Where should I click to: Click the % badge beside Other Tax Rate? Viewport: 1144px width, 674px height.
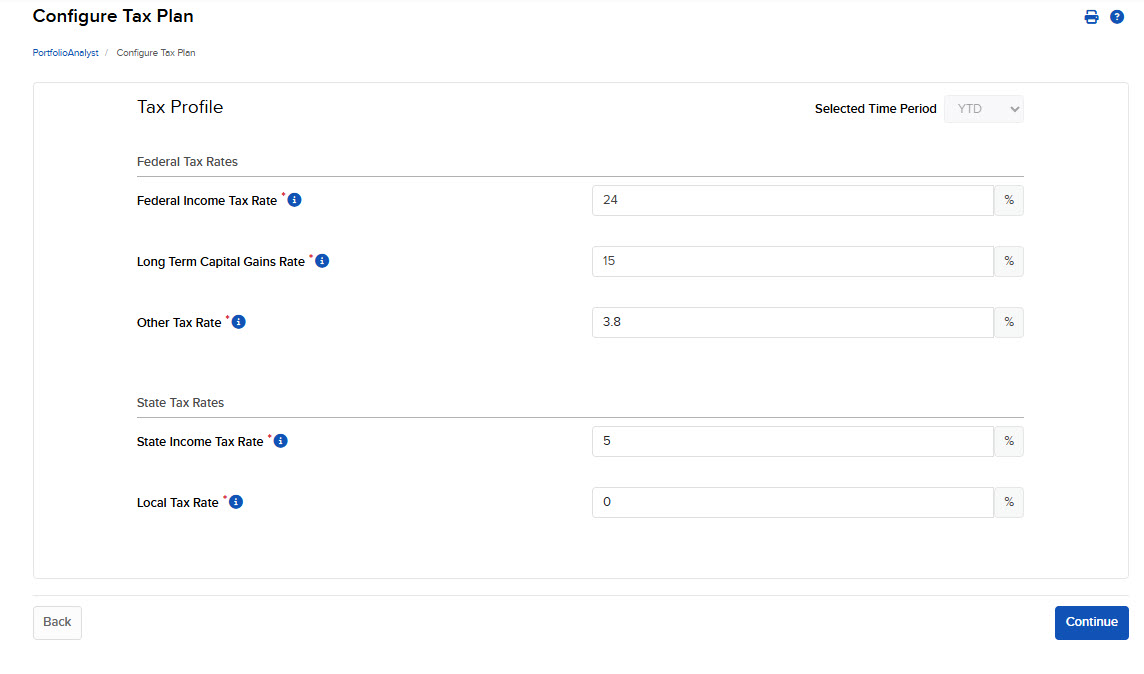1008,322
